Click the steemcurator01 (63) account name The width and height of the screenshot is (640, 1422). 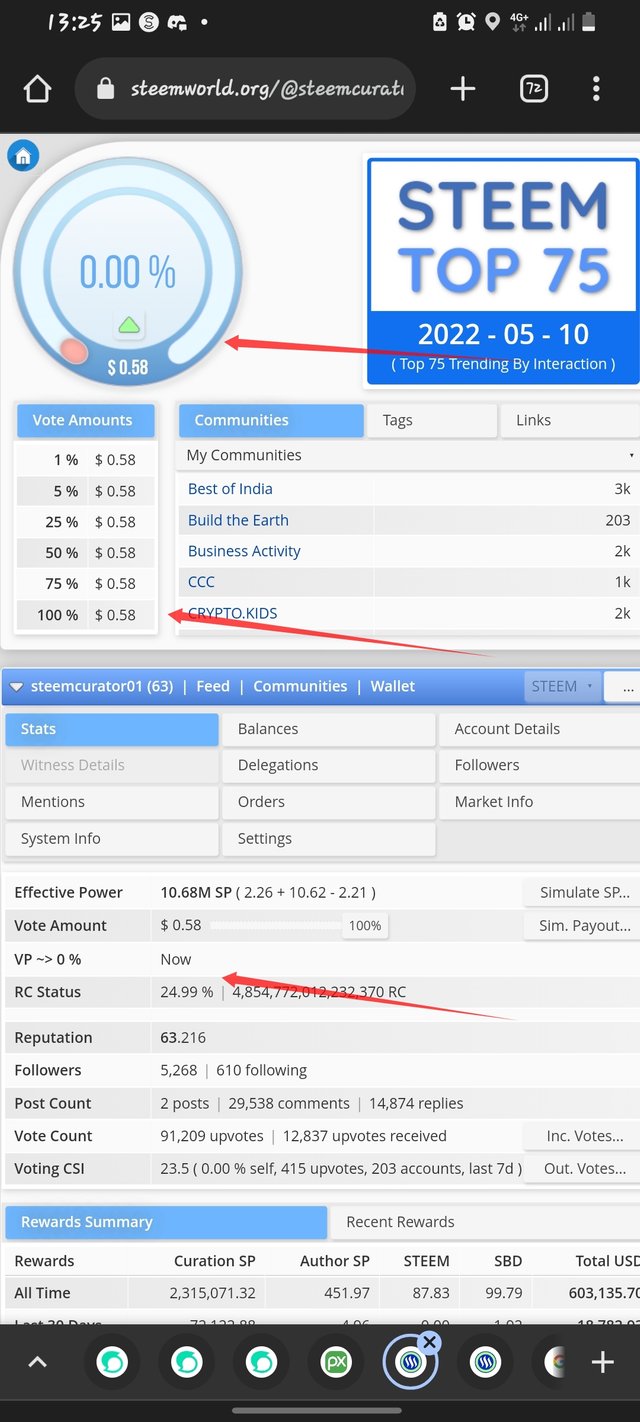tap(102, 686)
